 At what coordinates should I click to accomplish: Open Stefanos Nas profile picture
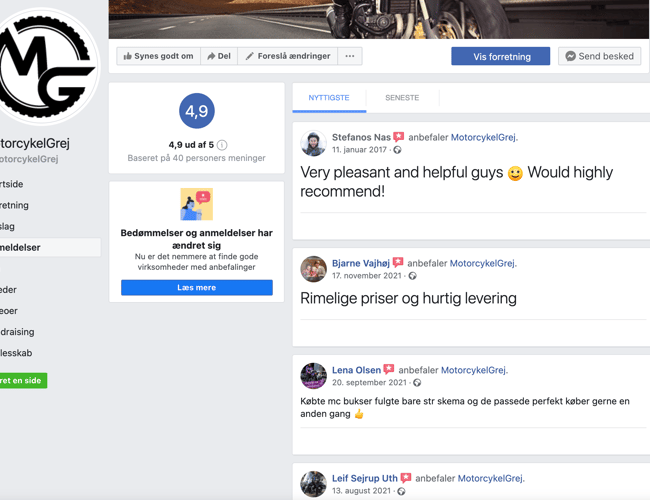[x=313, y=143]
